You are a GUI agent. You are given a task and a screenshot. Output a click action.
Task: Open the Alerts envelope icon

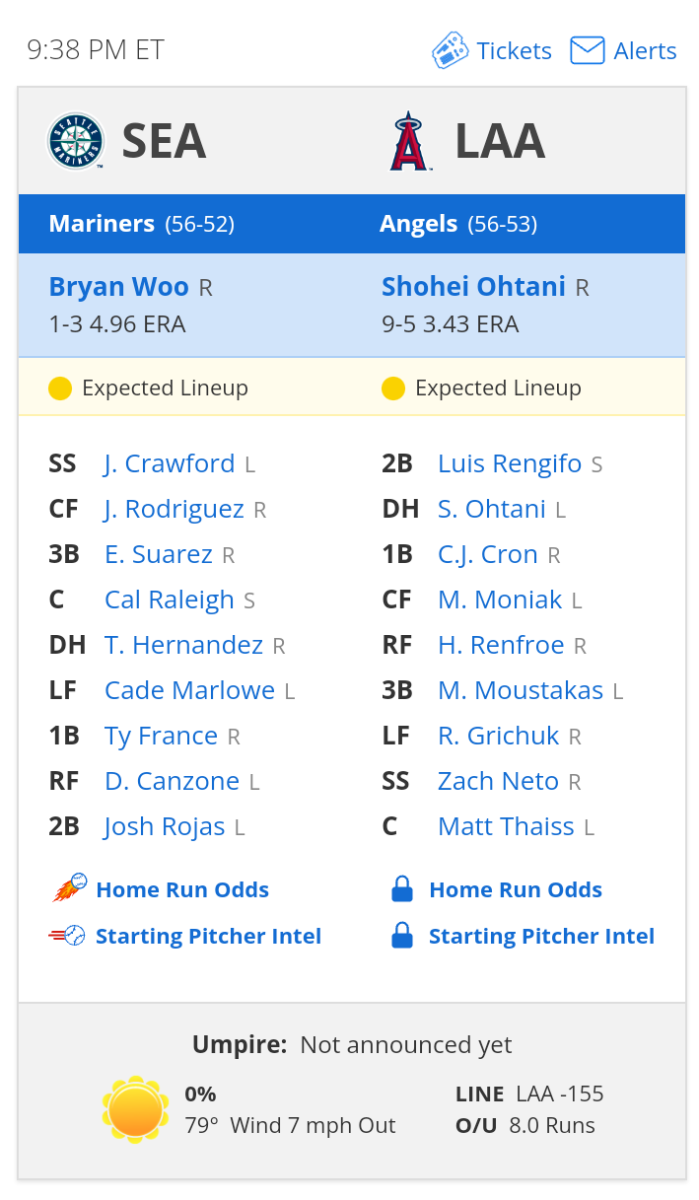pos(587,50)
